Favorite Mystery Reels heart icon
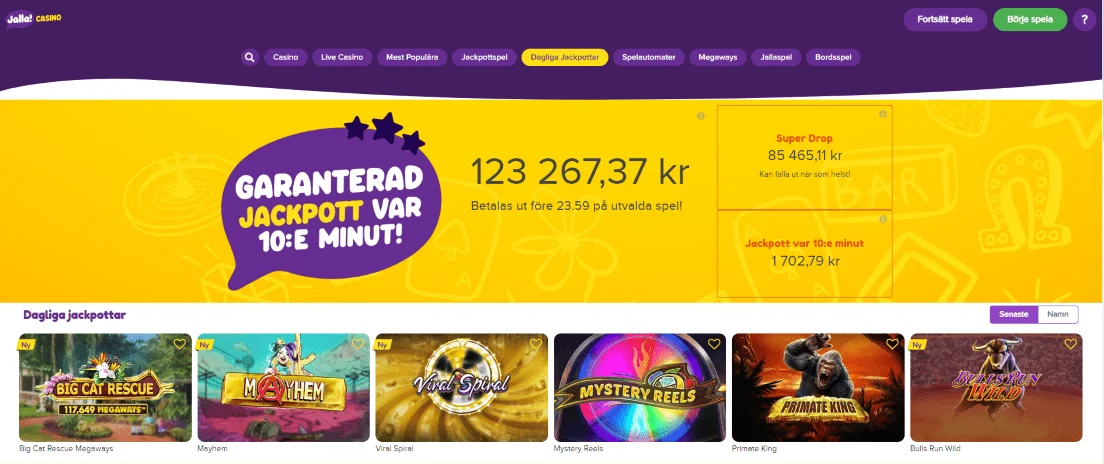Image resolution: width=1104 pixels, height=464 pixels. click(714, 344)
